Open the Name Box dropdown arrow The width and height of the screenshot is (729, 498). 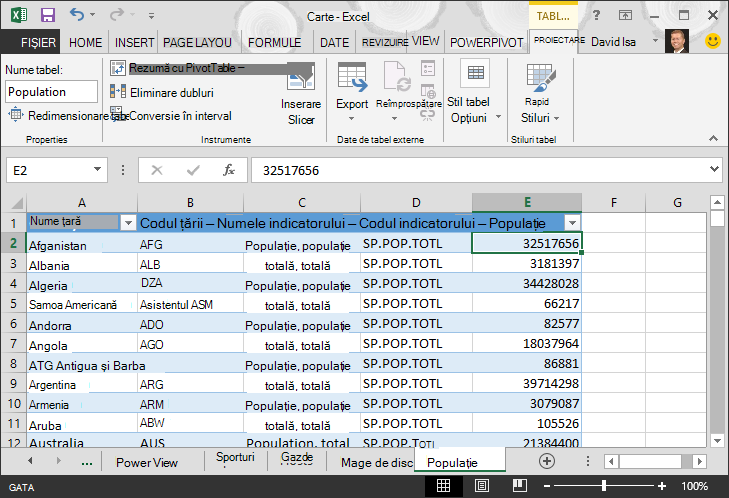click(97, 170)
